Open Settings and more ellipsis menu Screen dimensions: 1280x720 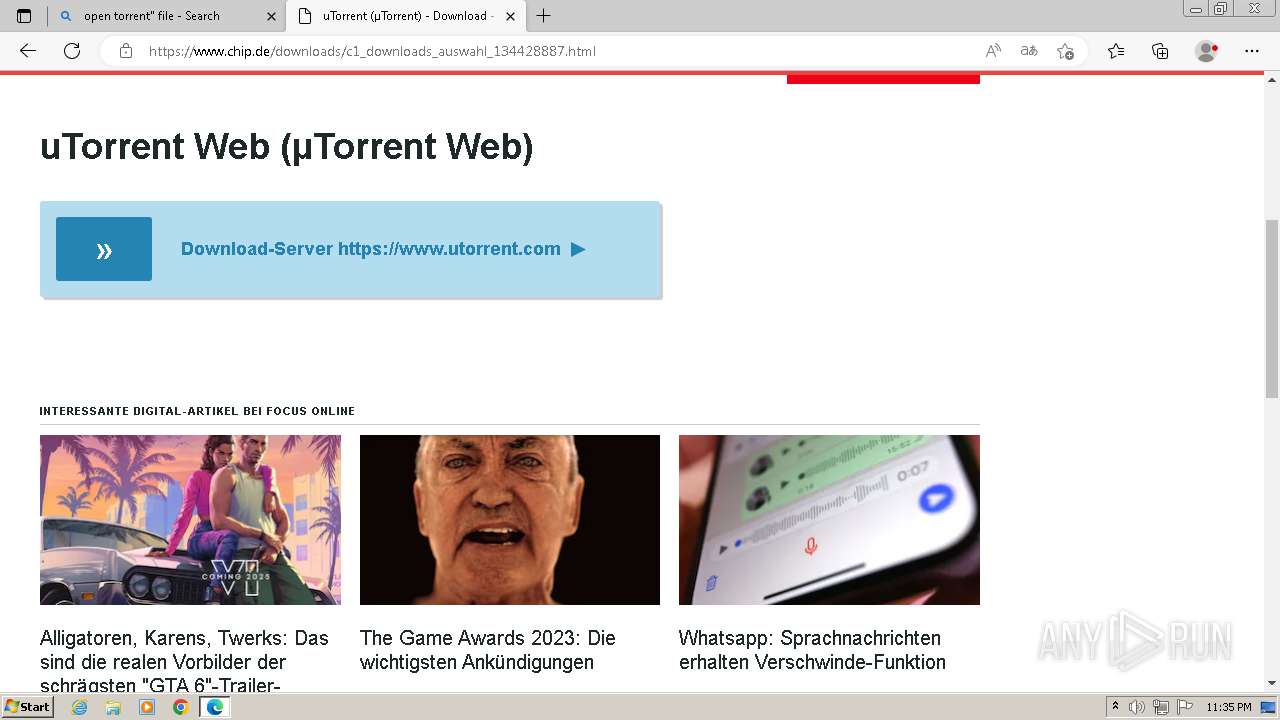coord(1252,51)
